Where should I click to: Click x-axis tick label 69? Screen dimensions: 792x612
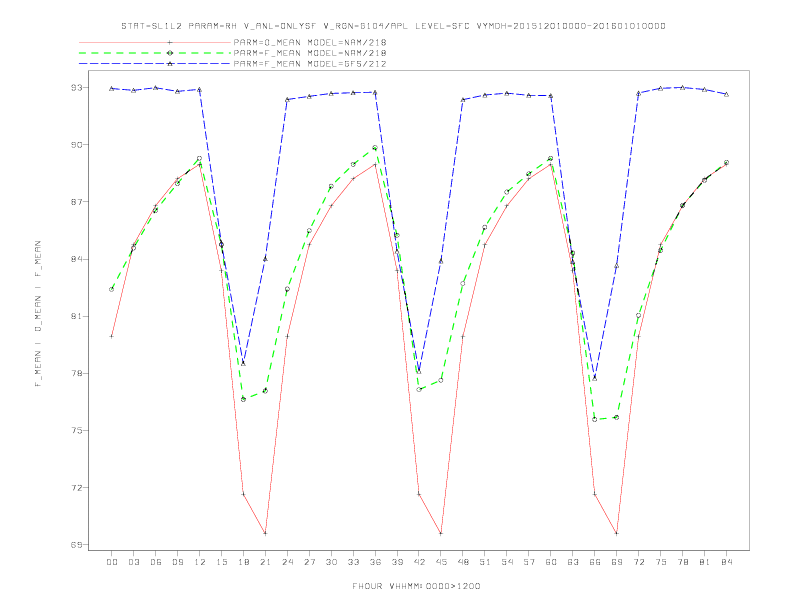point(617,562)
